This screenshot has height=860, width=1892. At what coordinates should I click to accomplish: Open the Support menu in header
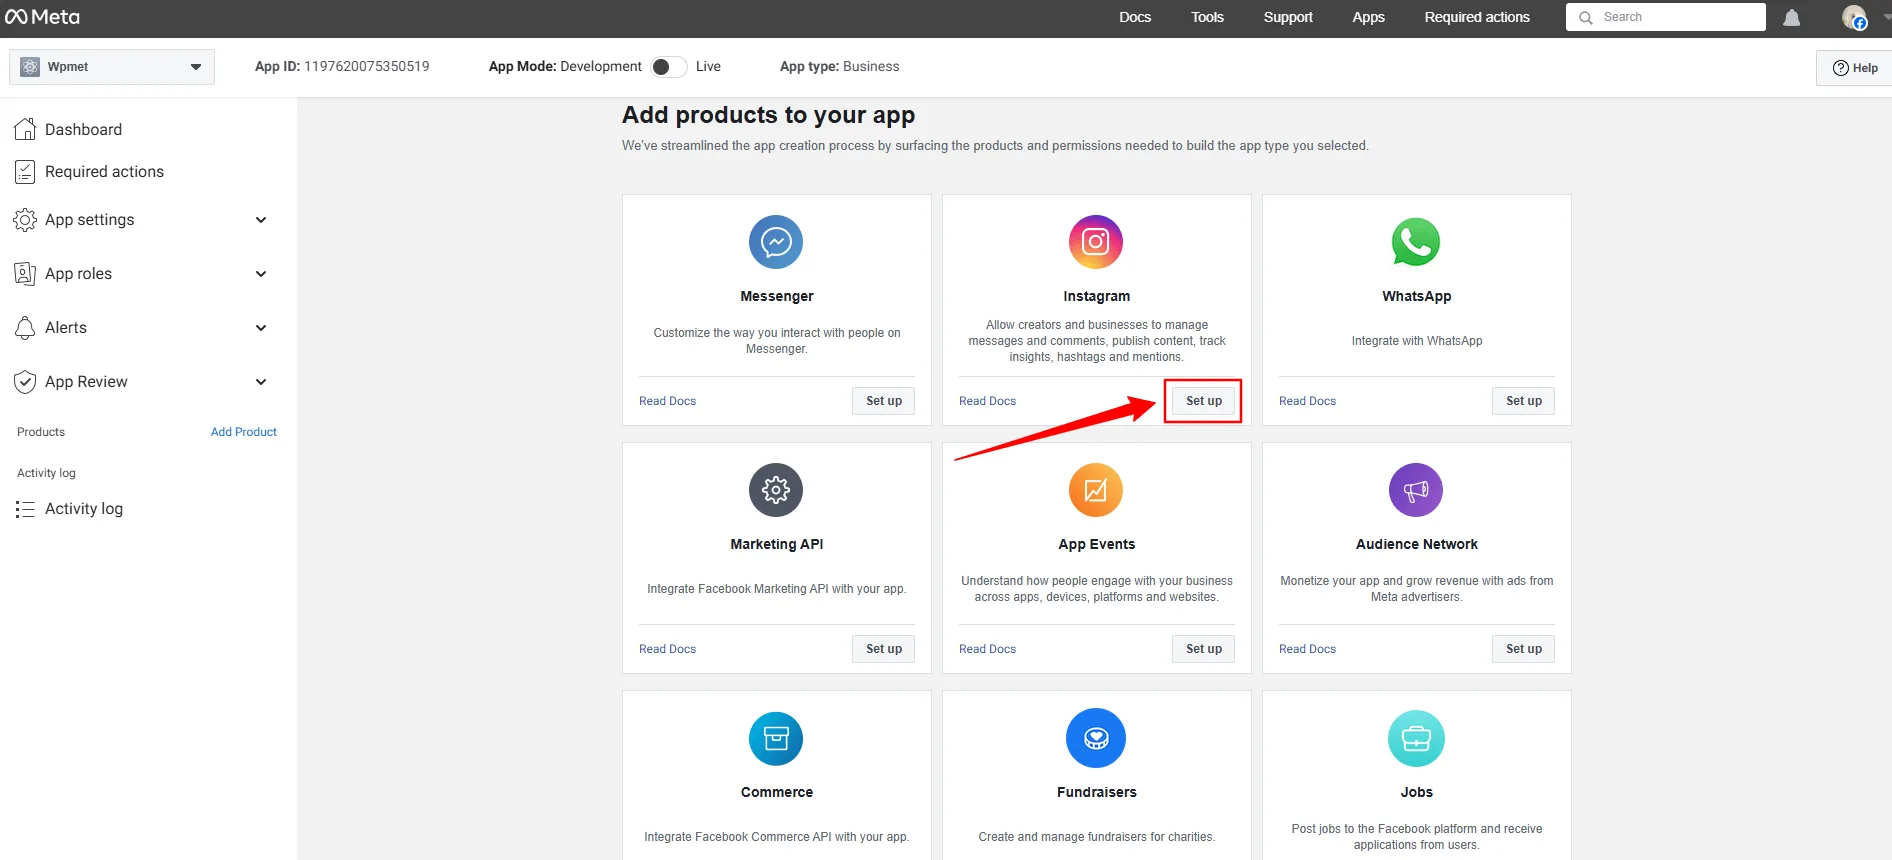click(1288, 17)
